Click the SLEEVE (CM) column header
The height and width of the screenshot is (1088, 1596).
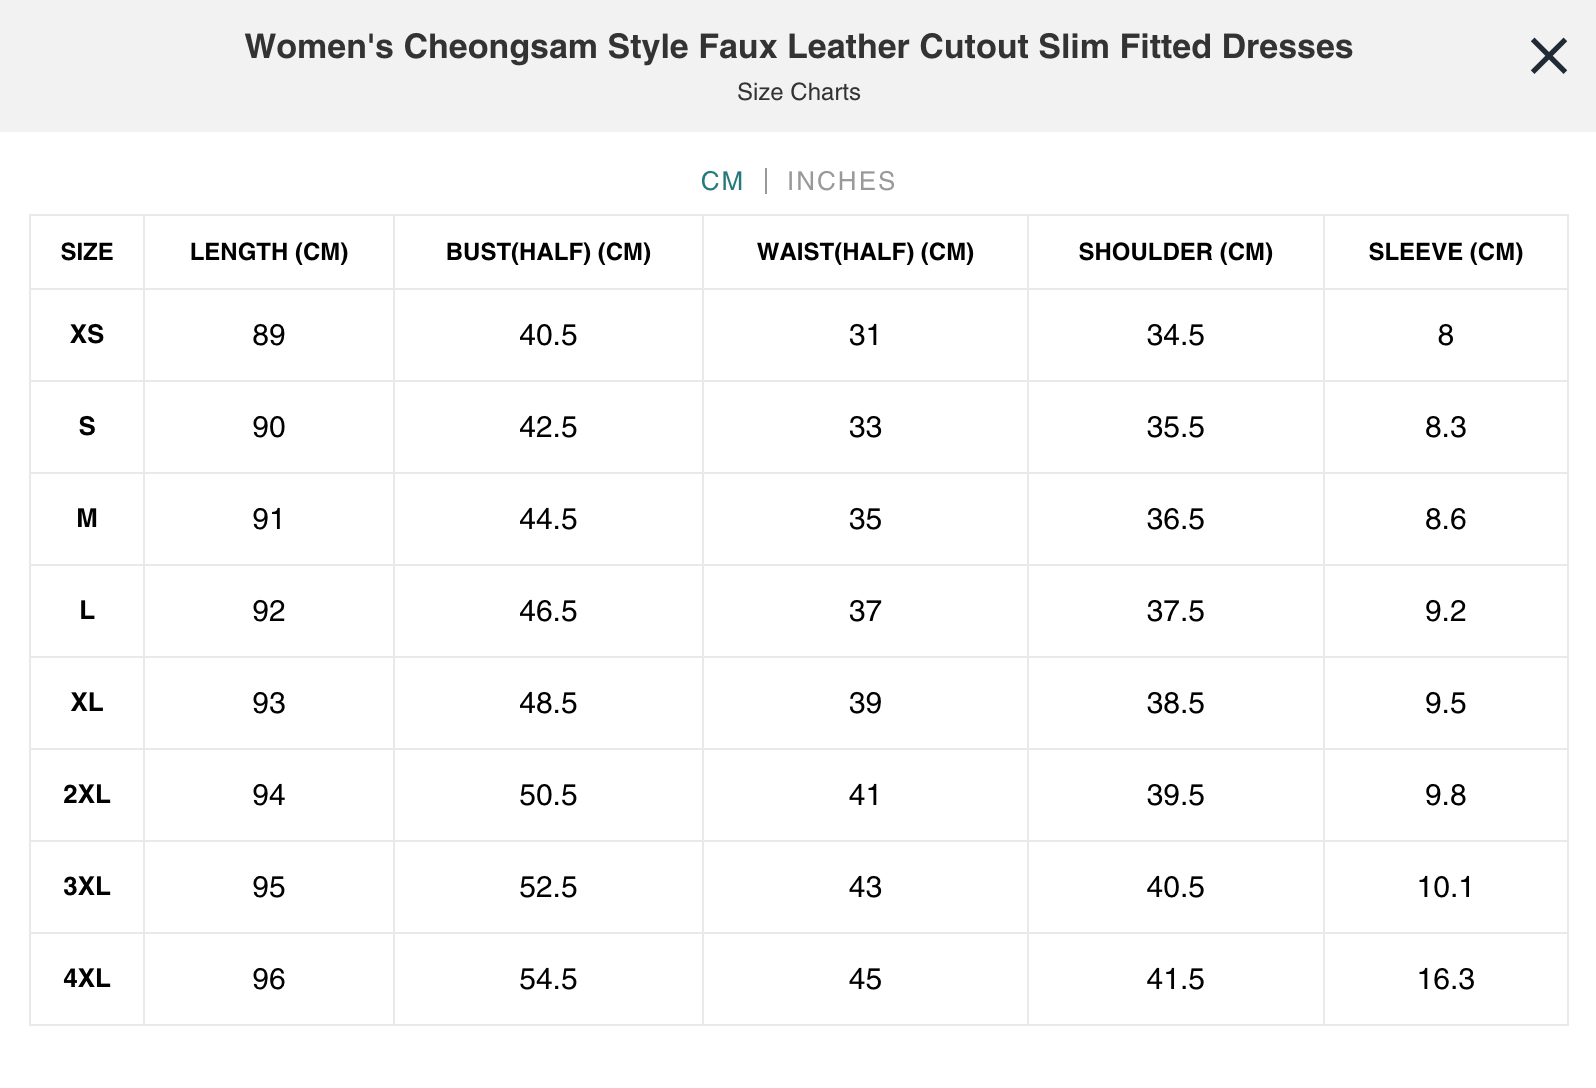pos(1444,252)
